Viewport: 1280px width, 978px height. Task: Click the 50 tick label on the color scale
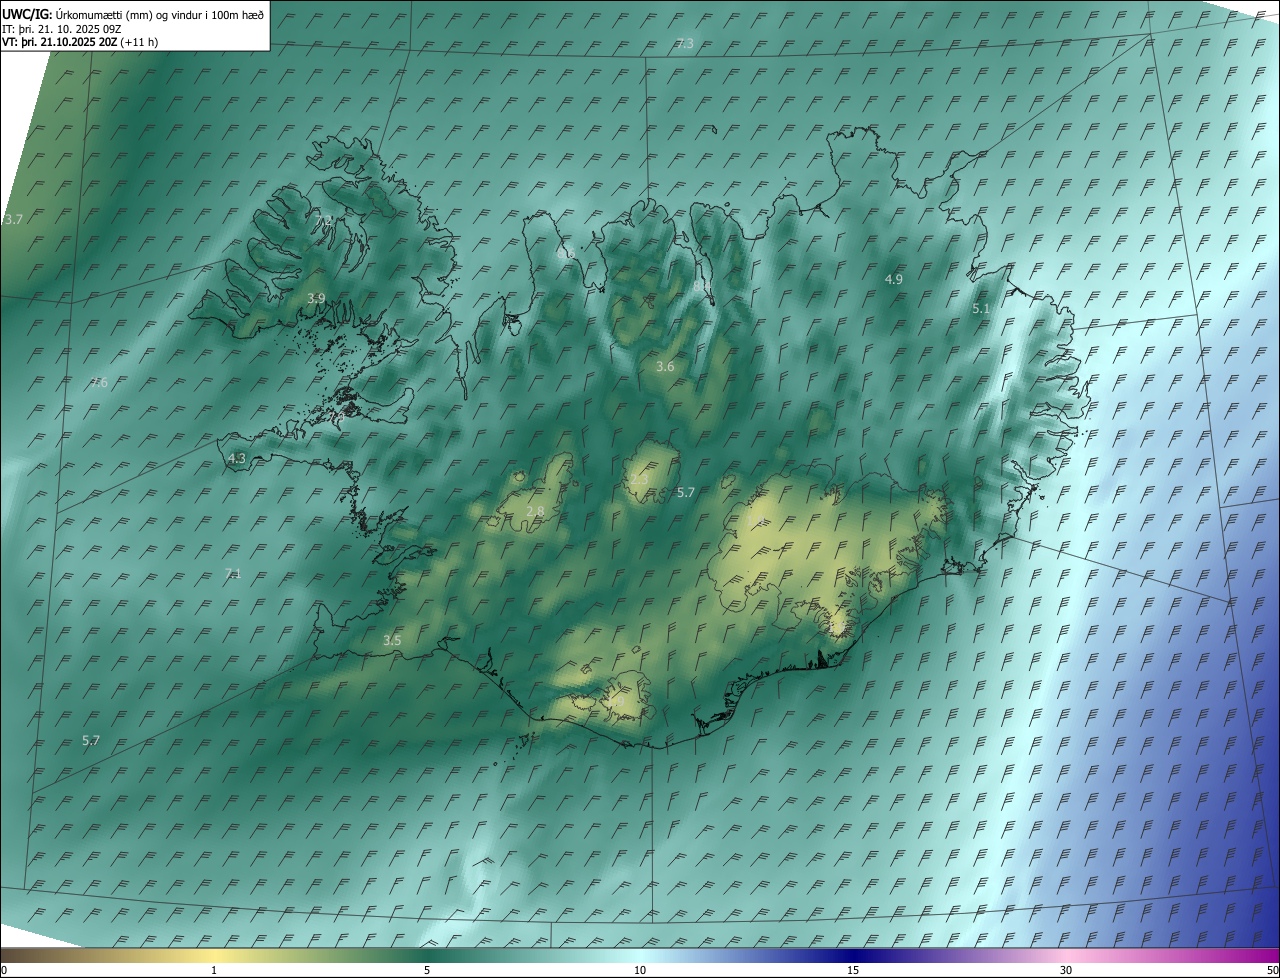[x=1272, y=971]
